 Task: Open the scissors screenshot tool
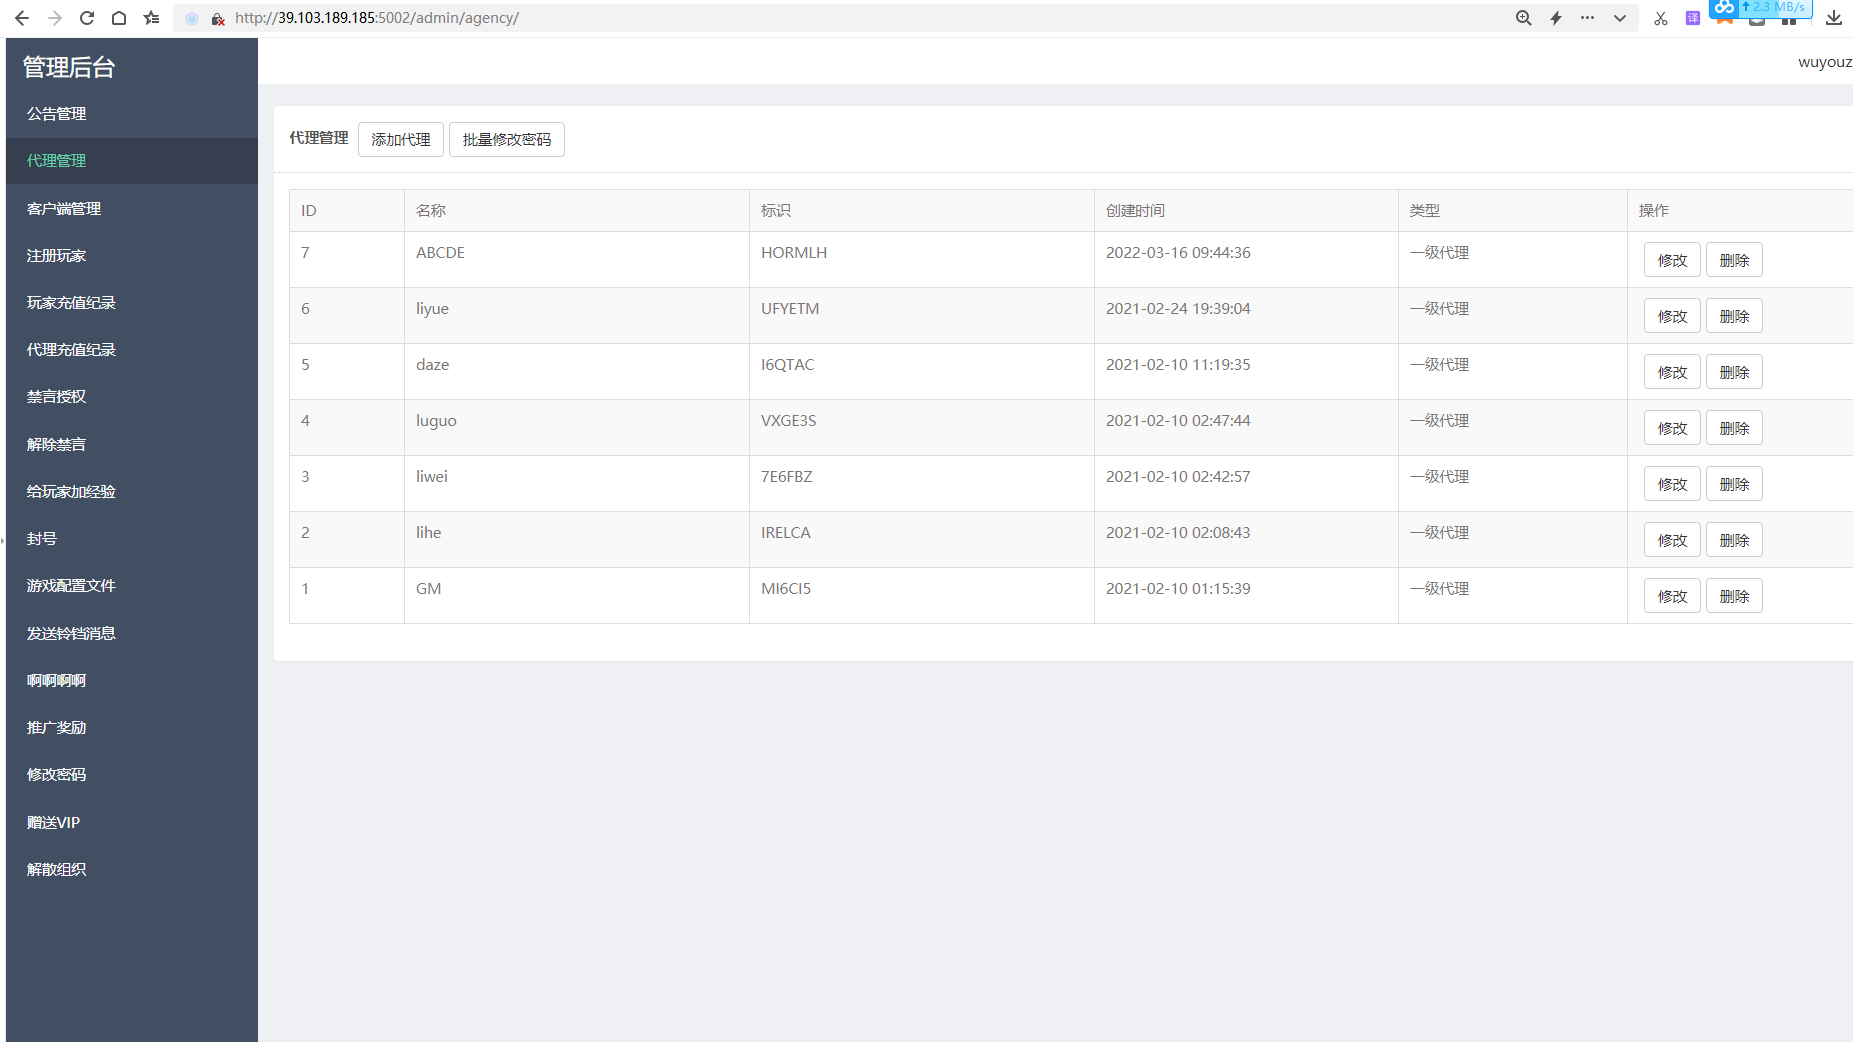1661,18
